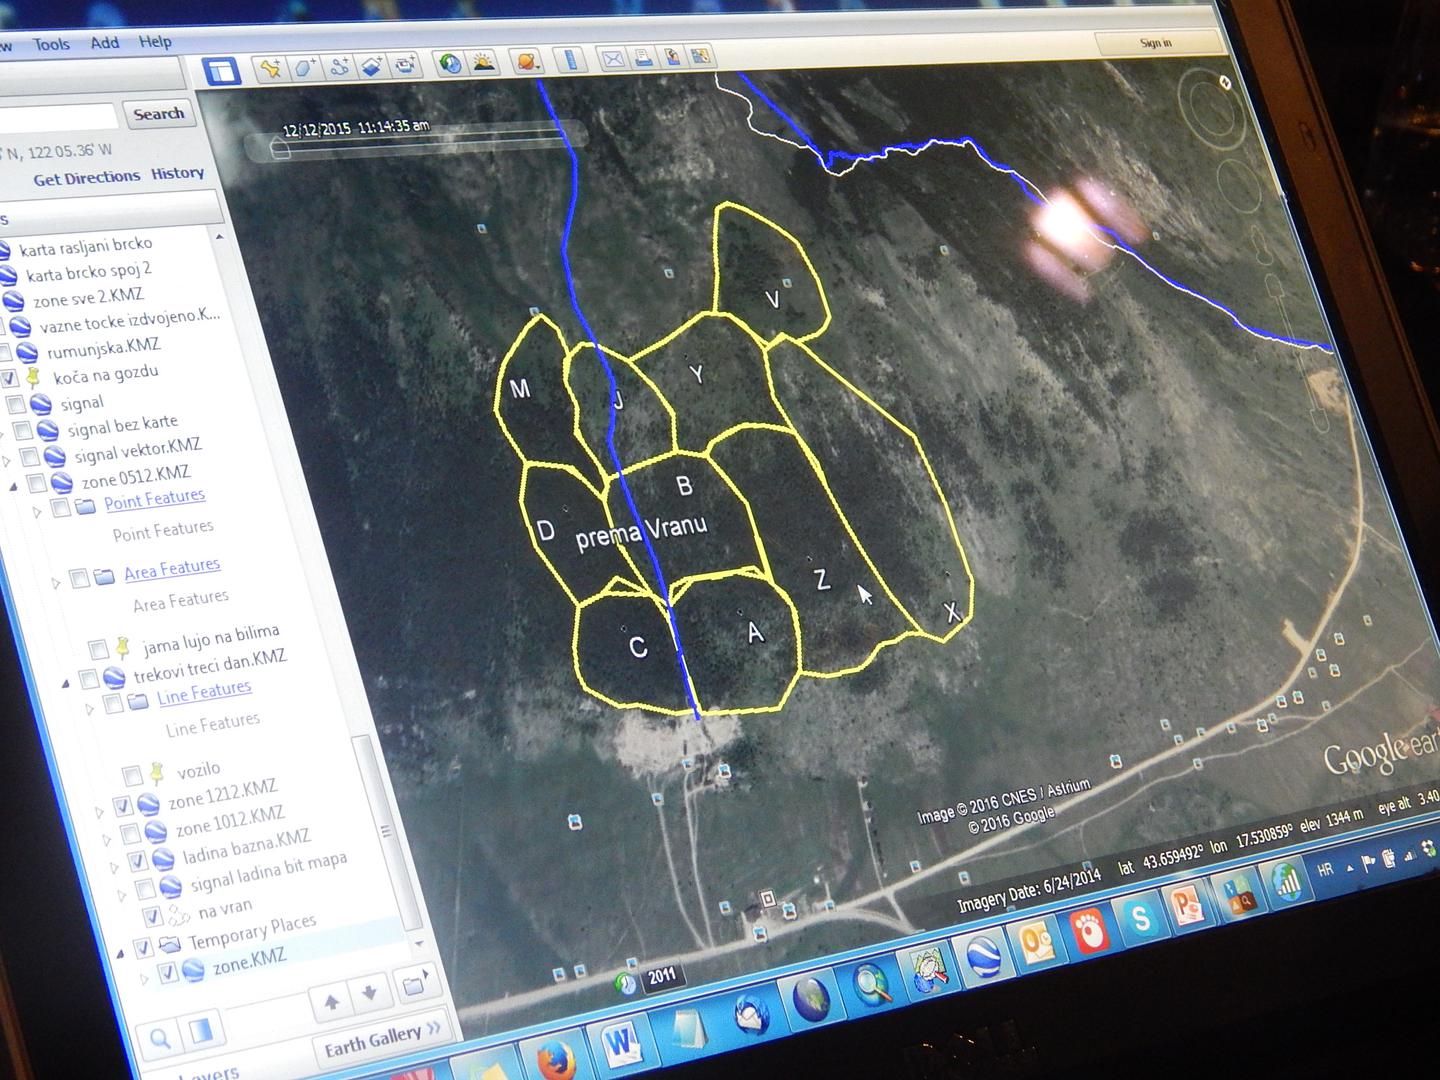Click the Add Image Overlay icon
Viewport: 1440px width, 1080px height.
pyautogui.click(x=373, y=66)
